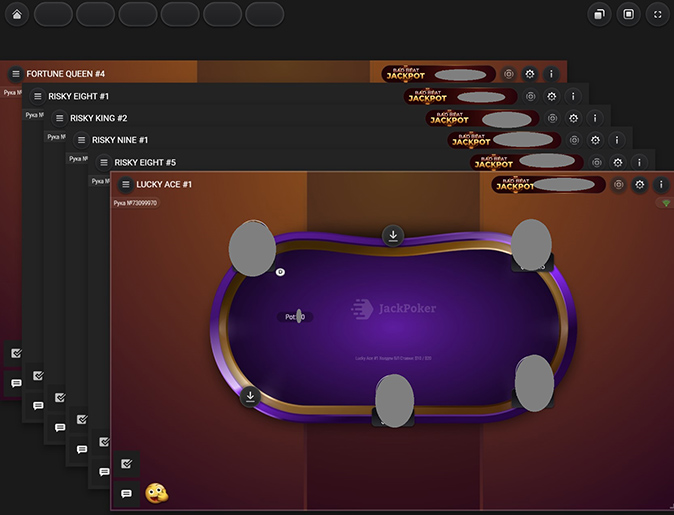Open the emoji picker in Lucky Ace #1
The image size is (674, 515).
(156, 493)
